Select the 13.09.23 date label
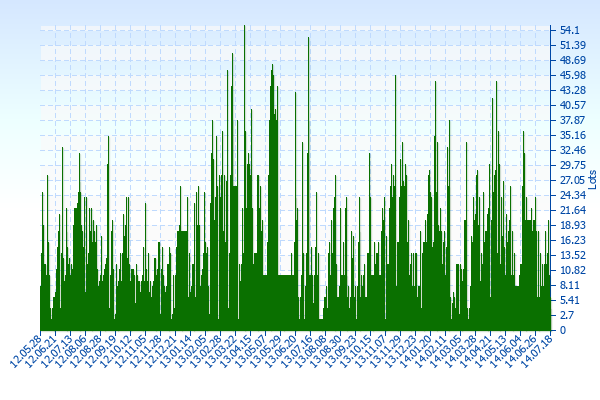The height and width of the screenshot is (400, 600). pos(341,351)
